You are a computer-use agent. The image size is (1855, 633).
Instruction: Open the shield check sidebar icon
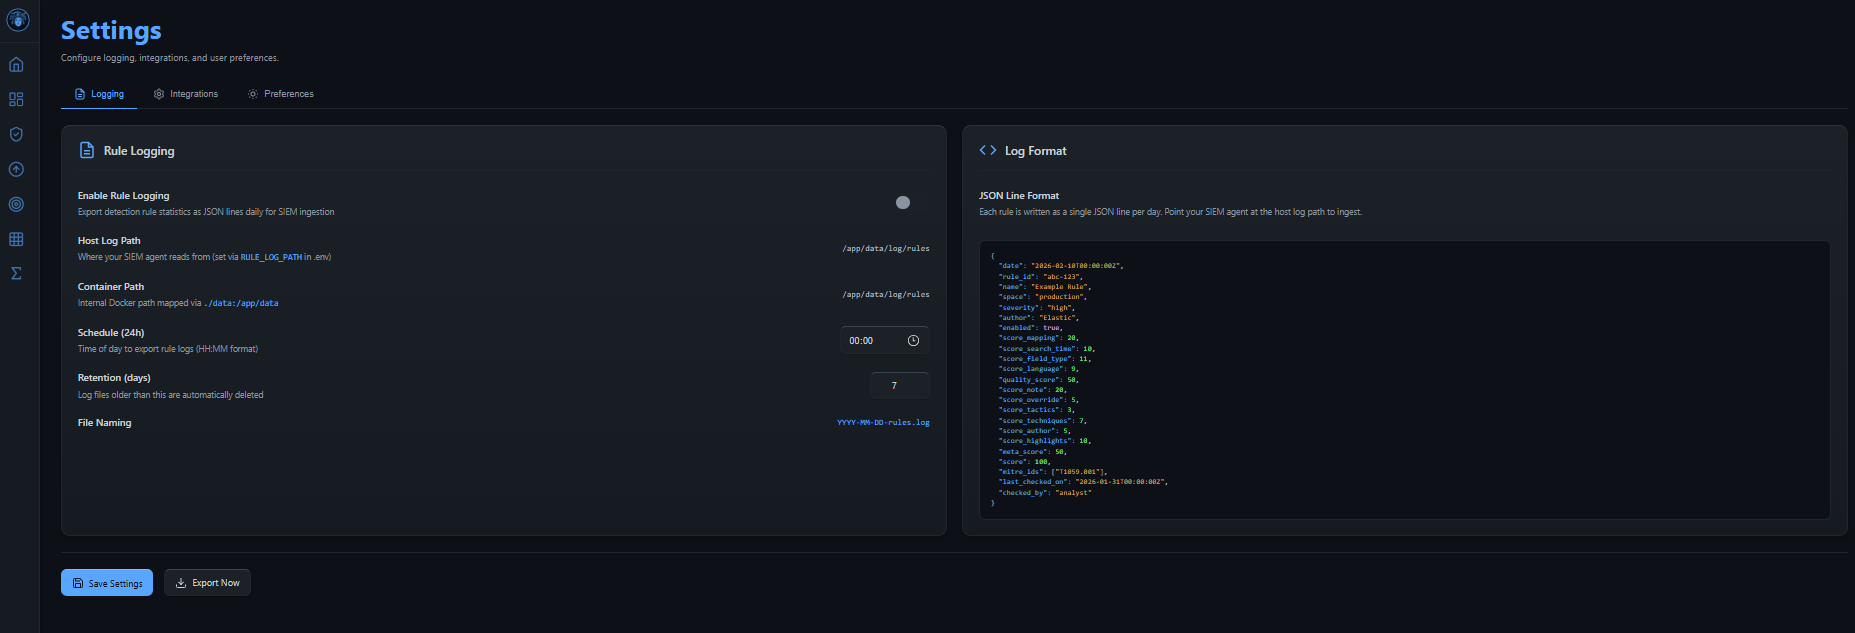[x=16, y=135]
